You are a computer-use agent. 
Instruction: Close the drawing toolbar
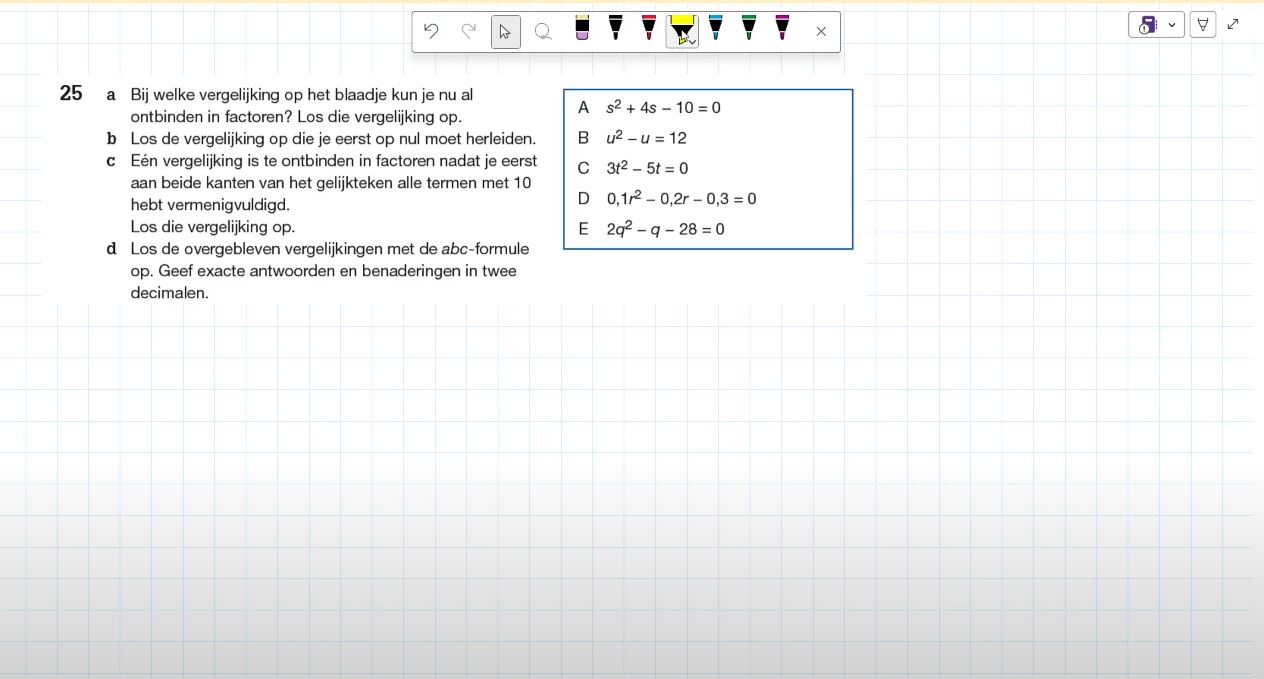click(x=821, y=32)
